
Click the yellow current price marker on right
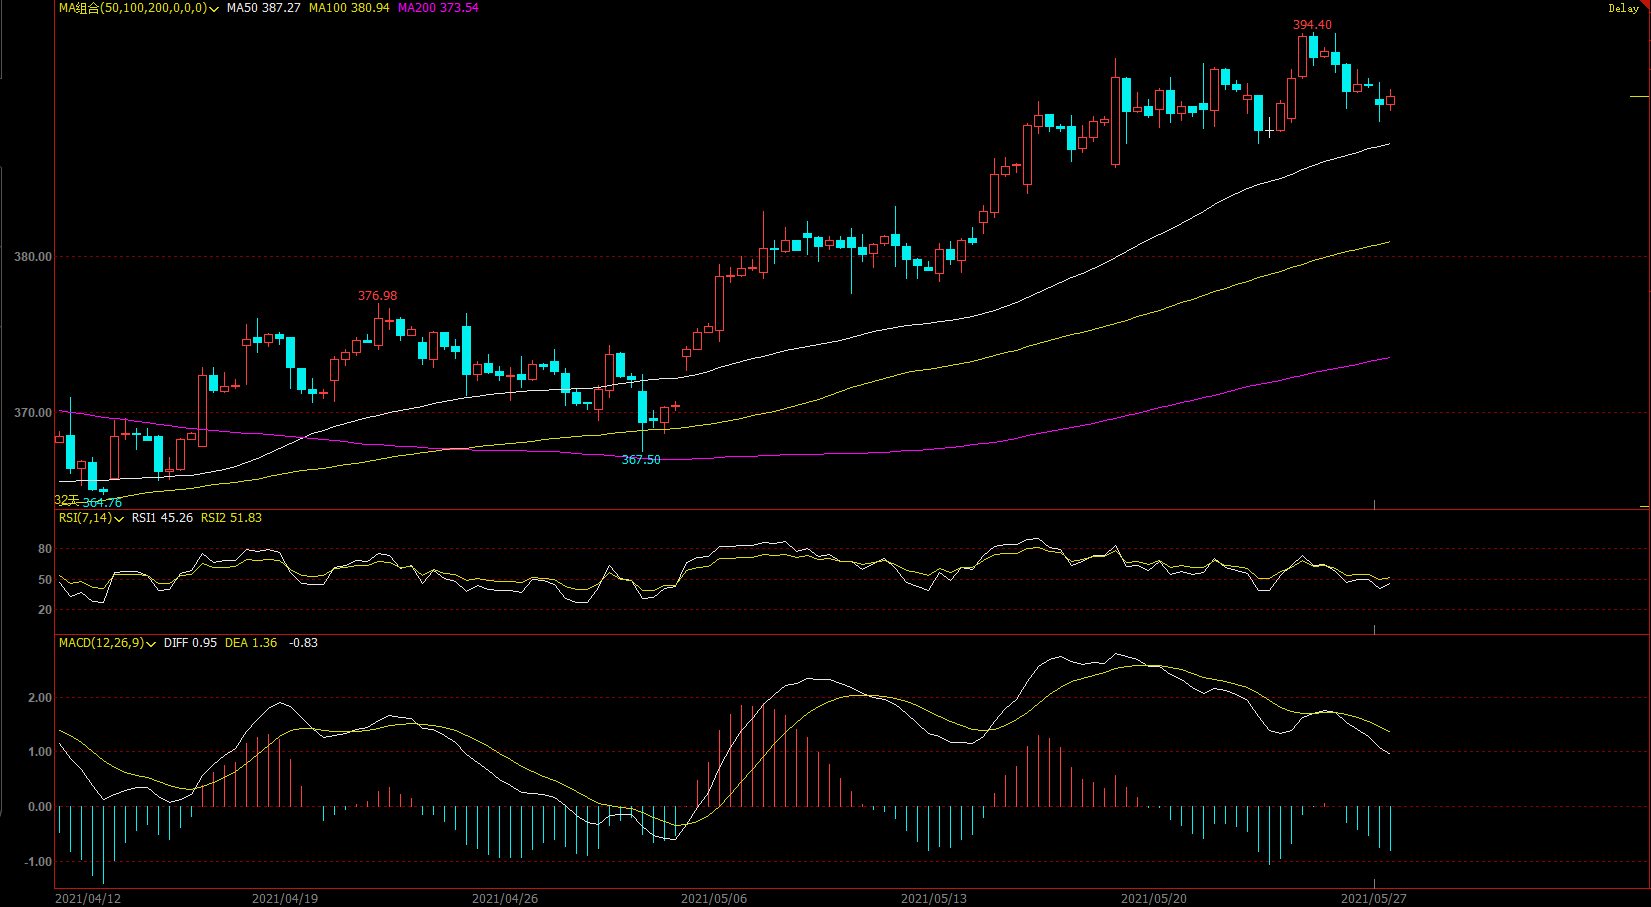pyautogui.click(x=1639, y=96)
